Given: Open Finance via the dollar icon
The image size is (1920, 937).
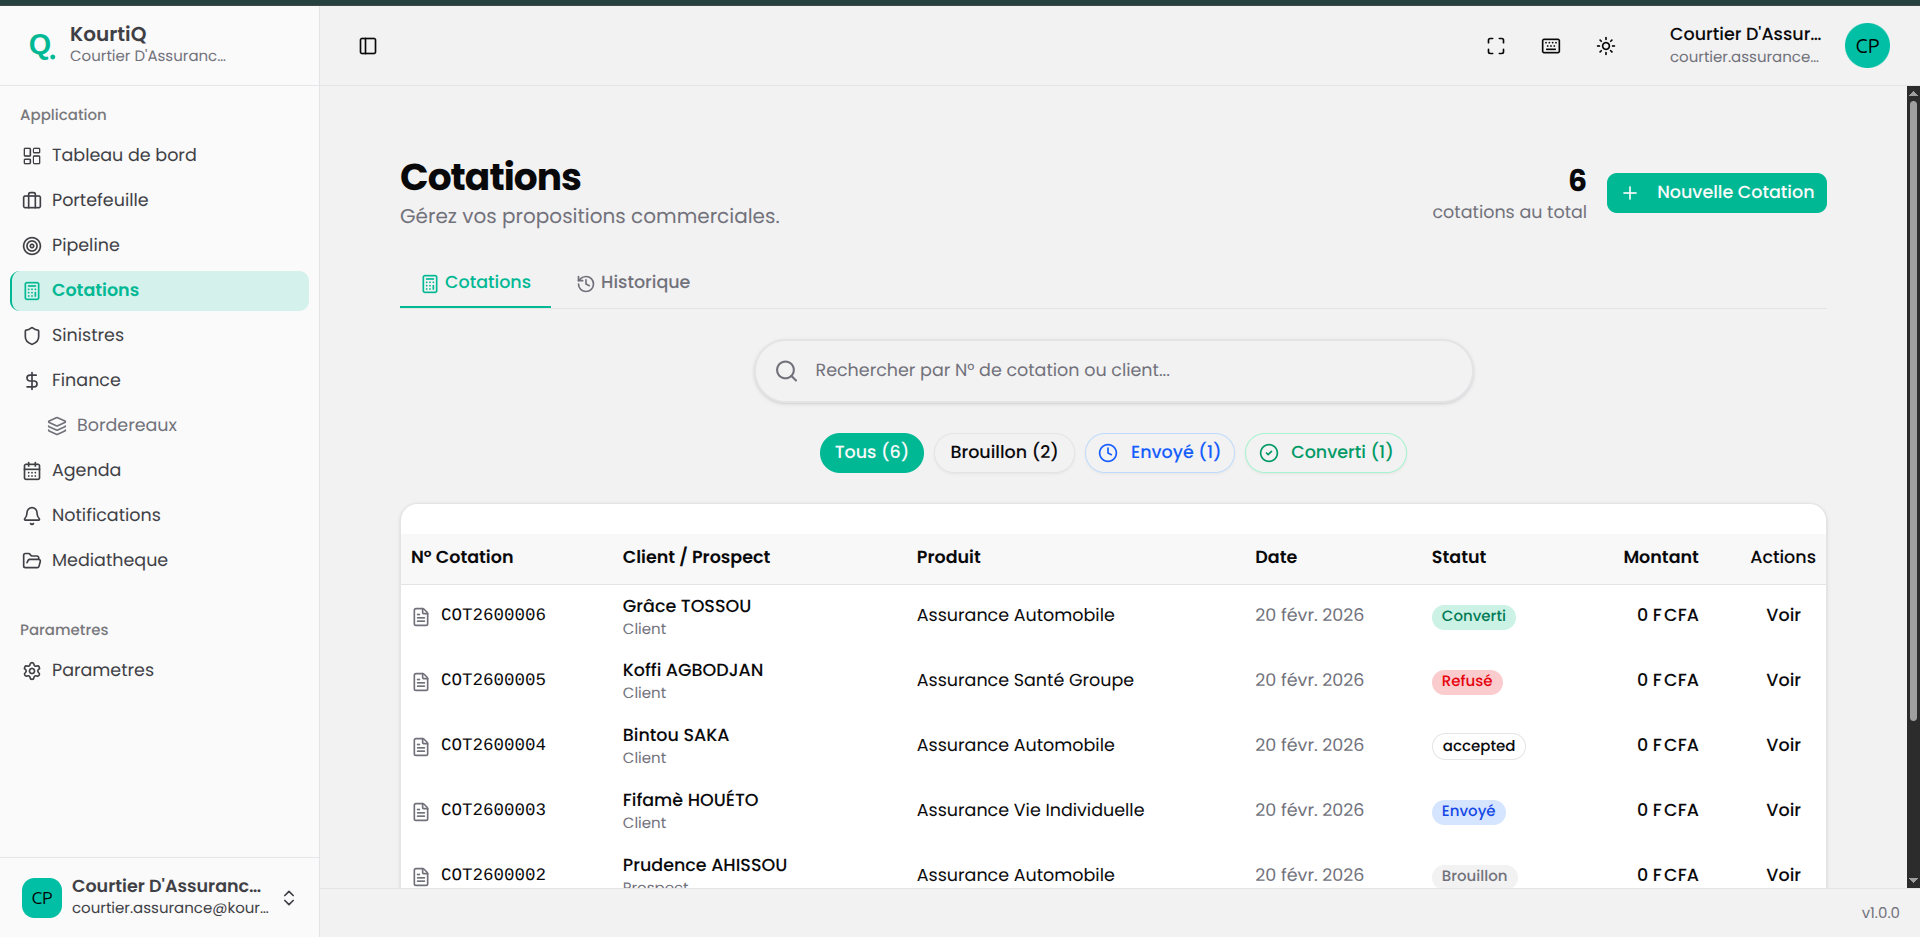Looking at the screenshot, I should coord(31,380).
